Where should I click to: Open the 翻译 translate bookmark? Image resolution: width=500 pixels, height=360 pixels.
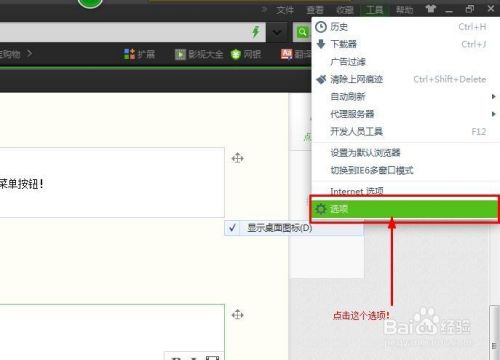pos(296,54)
